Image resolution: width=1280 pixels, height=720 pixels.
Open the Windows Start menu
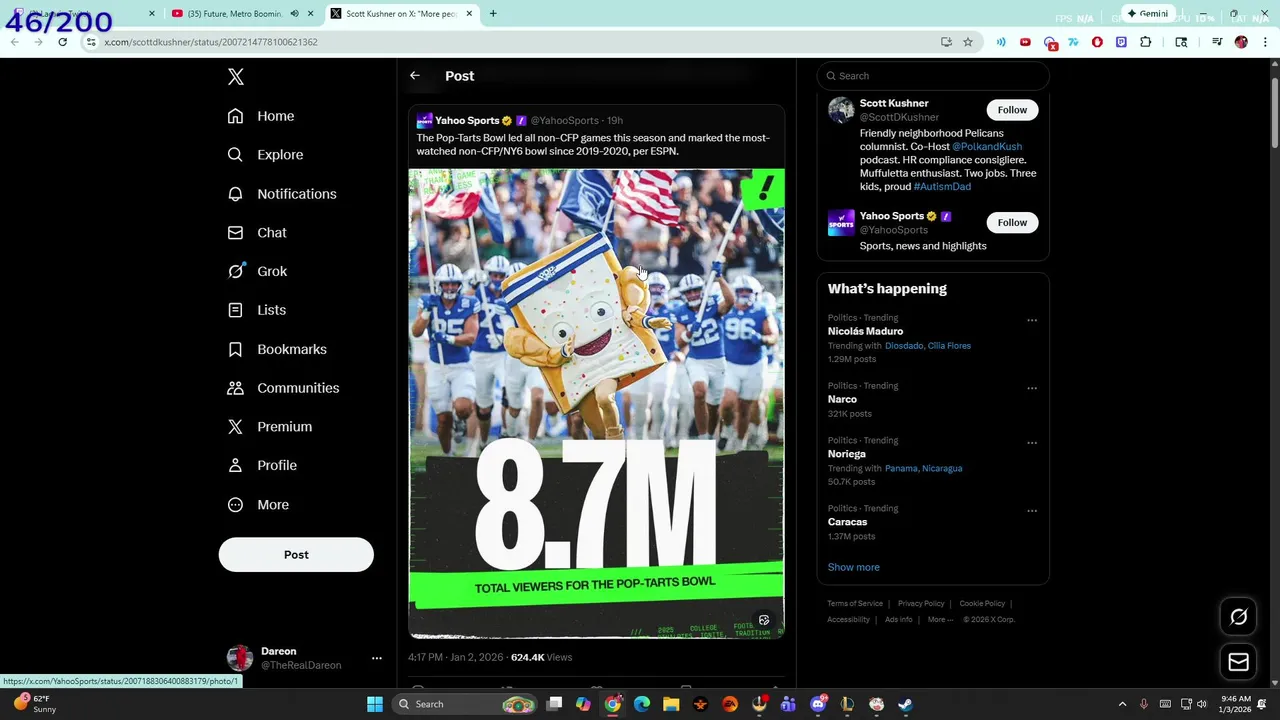[375, 704]
